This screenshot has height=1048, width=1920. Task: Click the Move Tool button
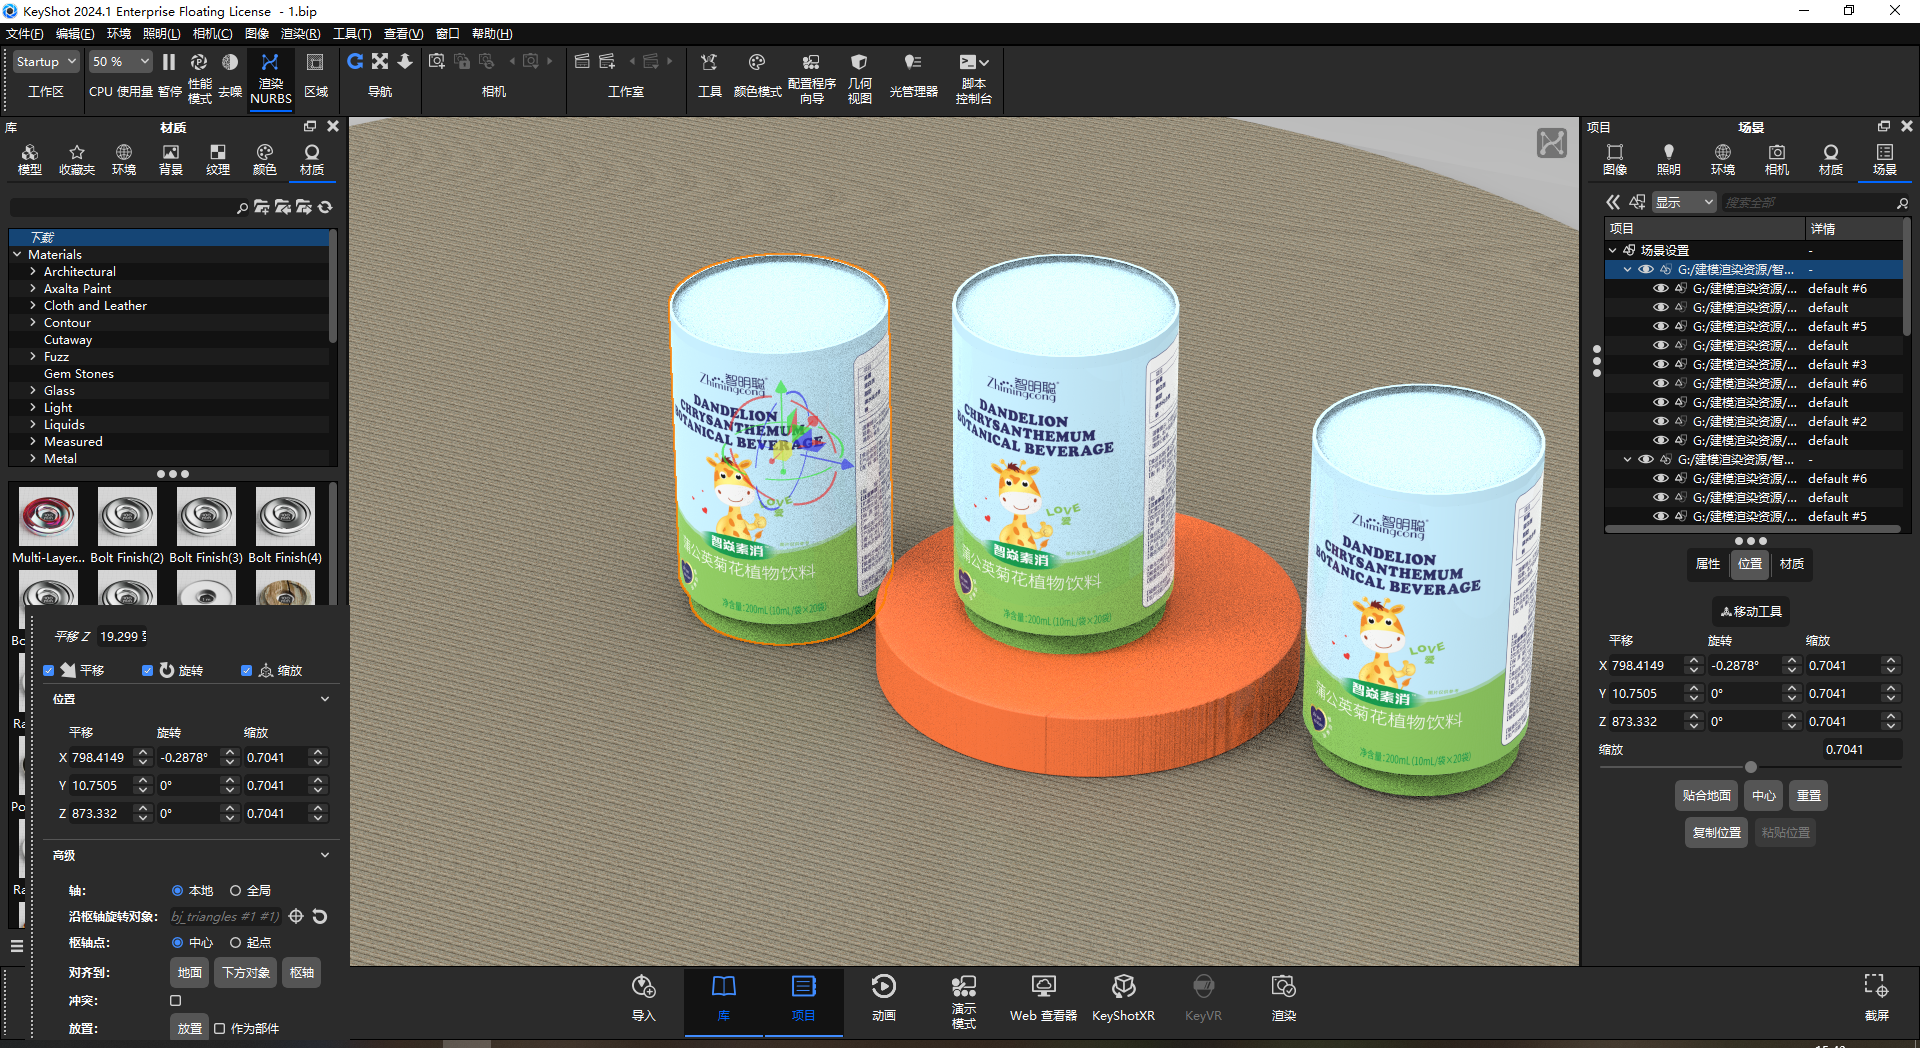coord(1751,611)
